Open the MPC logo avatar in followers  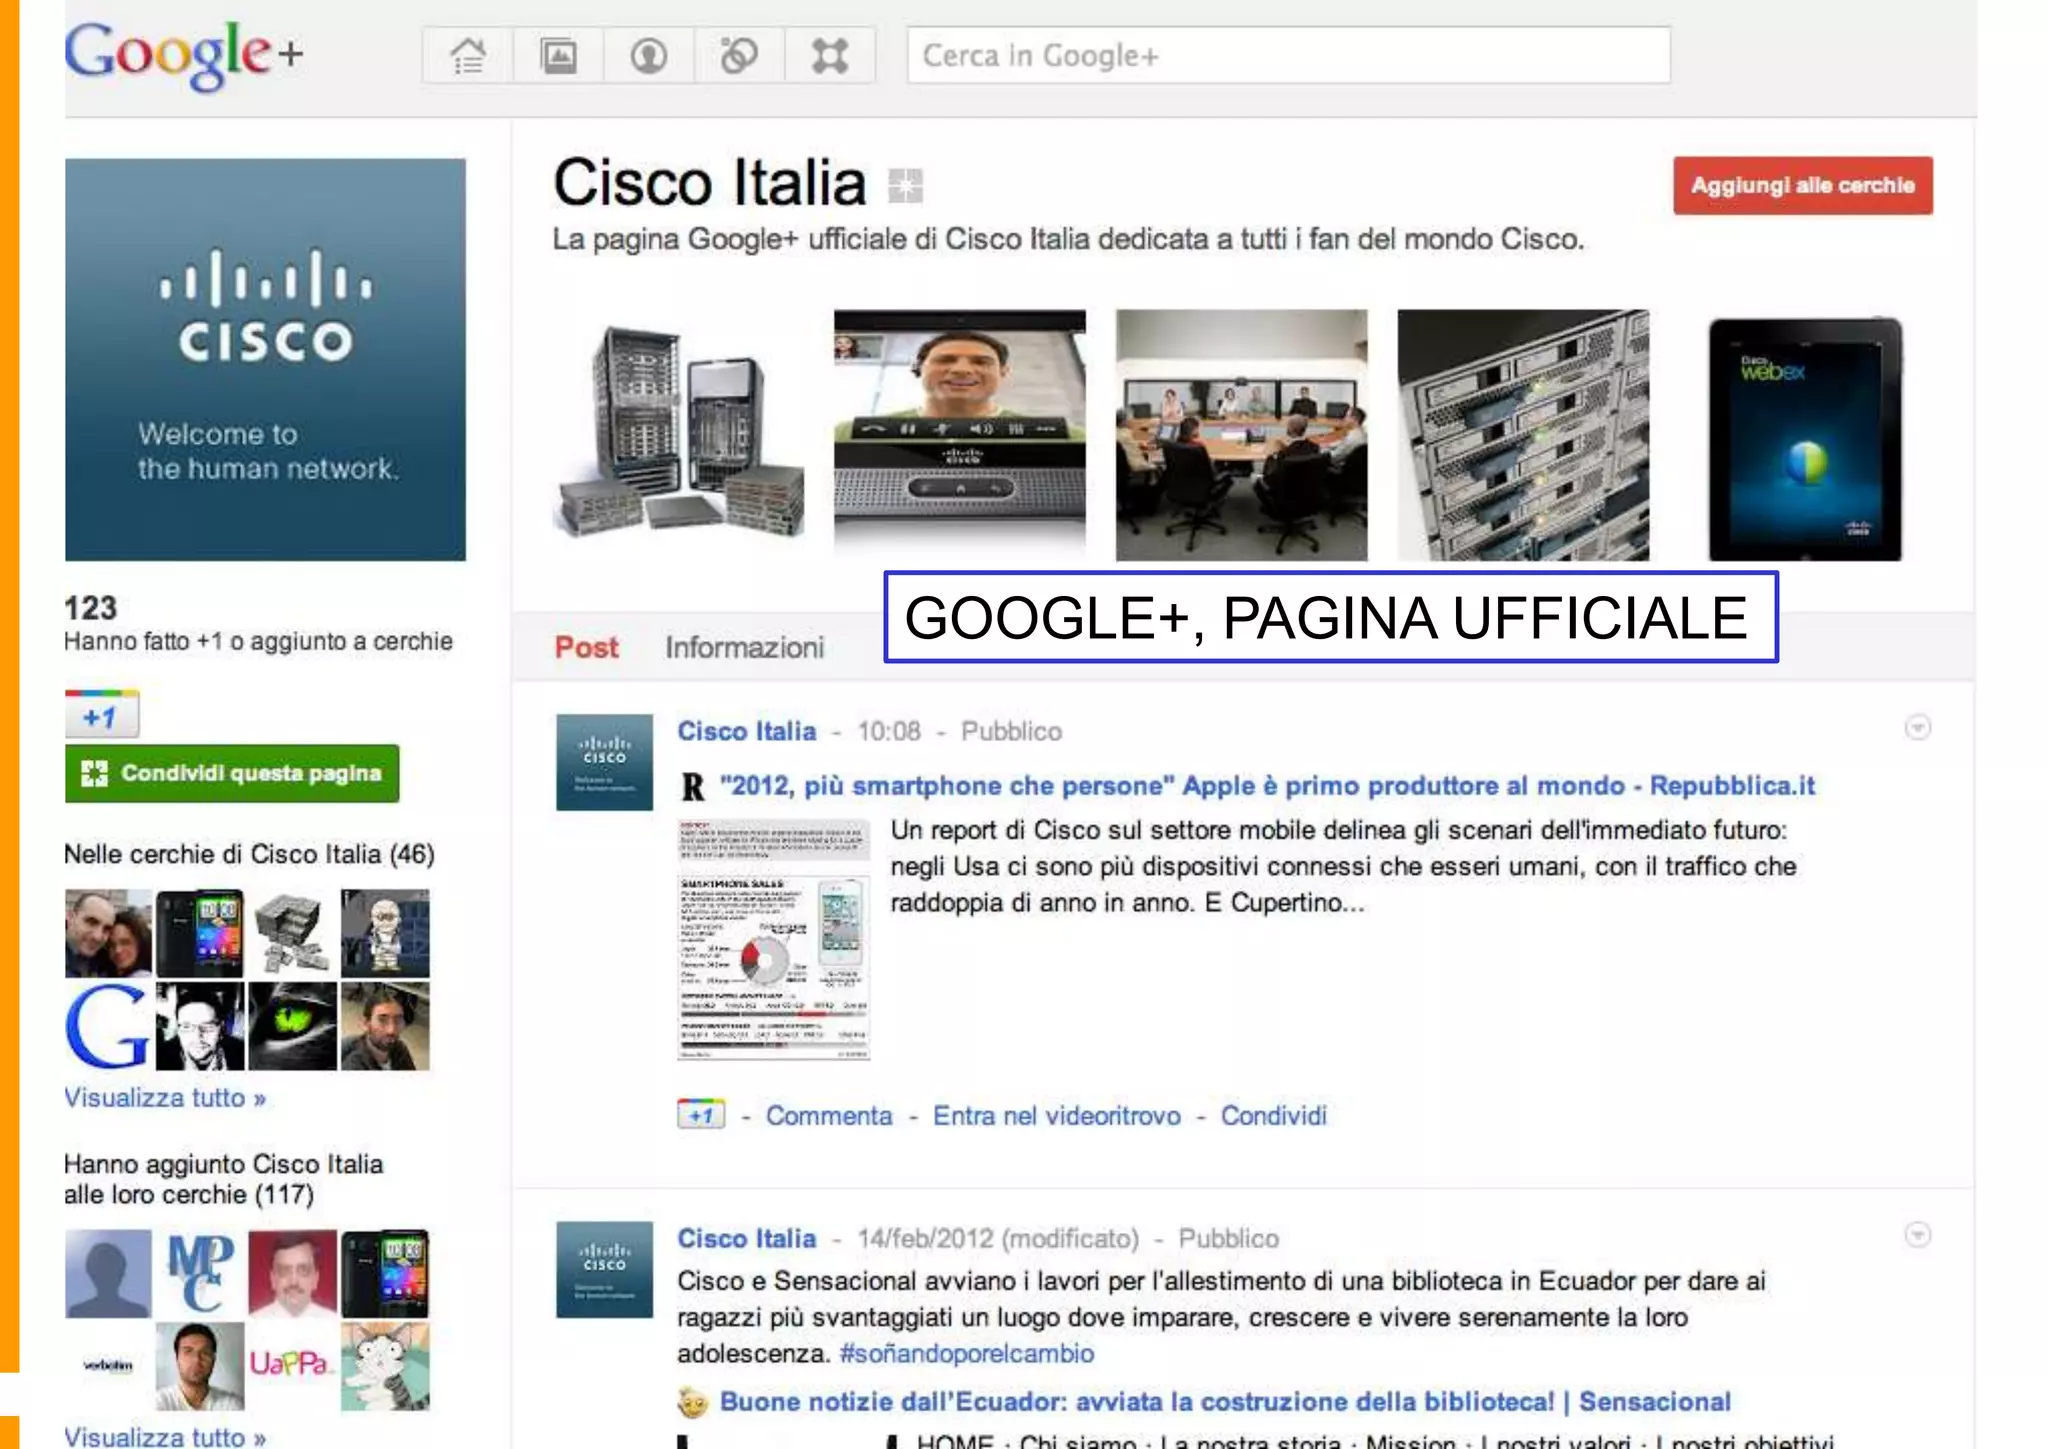point(200,1273)
